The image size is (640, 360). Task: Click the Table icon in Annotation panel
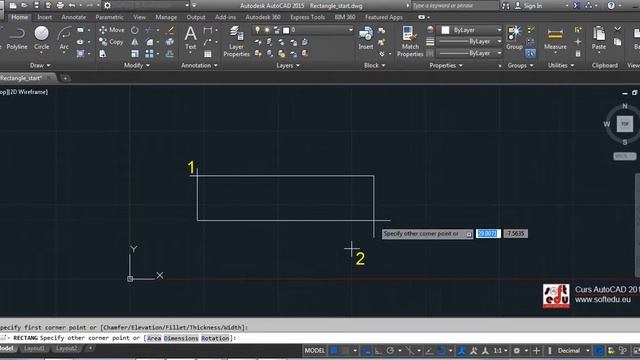(x=208, y=53)
